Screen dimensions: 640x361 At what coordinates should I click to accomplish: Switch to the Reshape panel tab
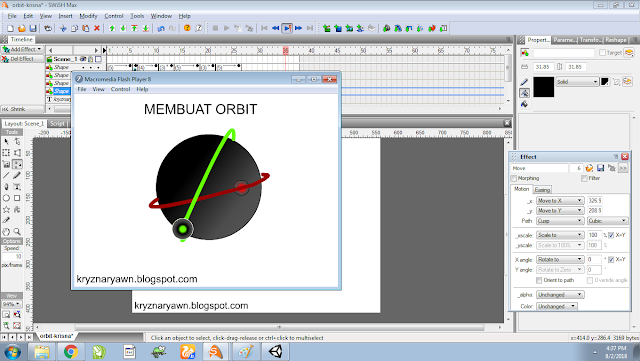[x=616, y=40]
